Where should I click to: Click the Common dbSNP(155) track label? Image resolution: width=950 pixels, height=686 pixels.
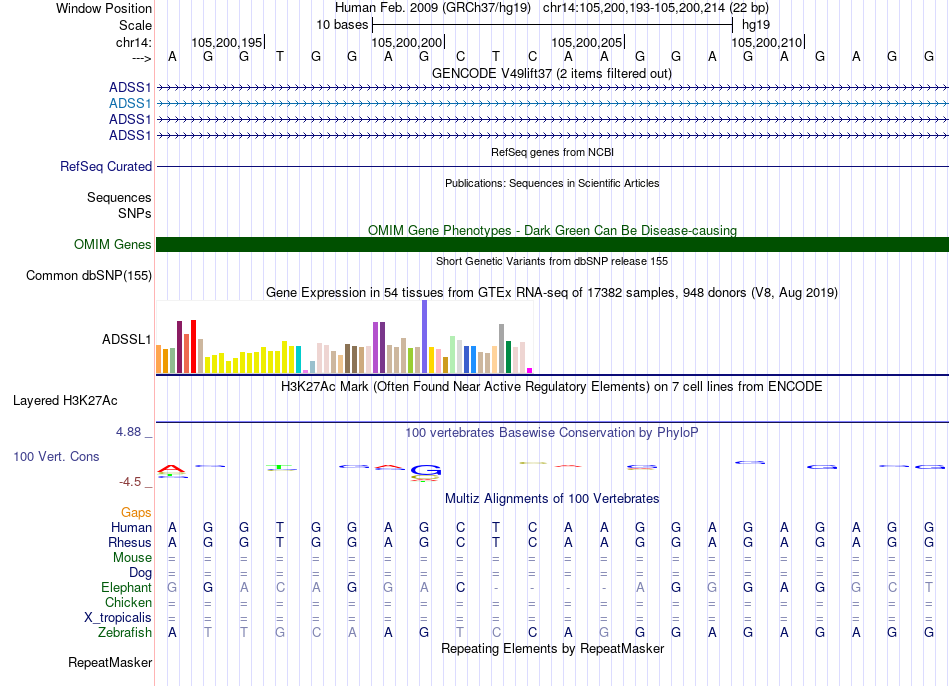pyautogui.click(x=89, y=276)
